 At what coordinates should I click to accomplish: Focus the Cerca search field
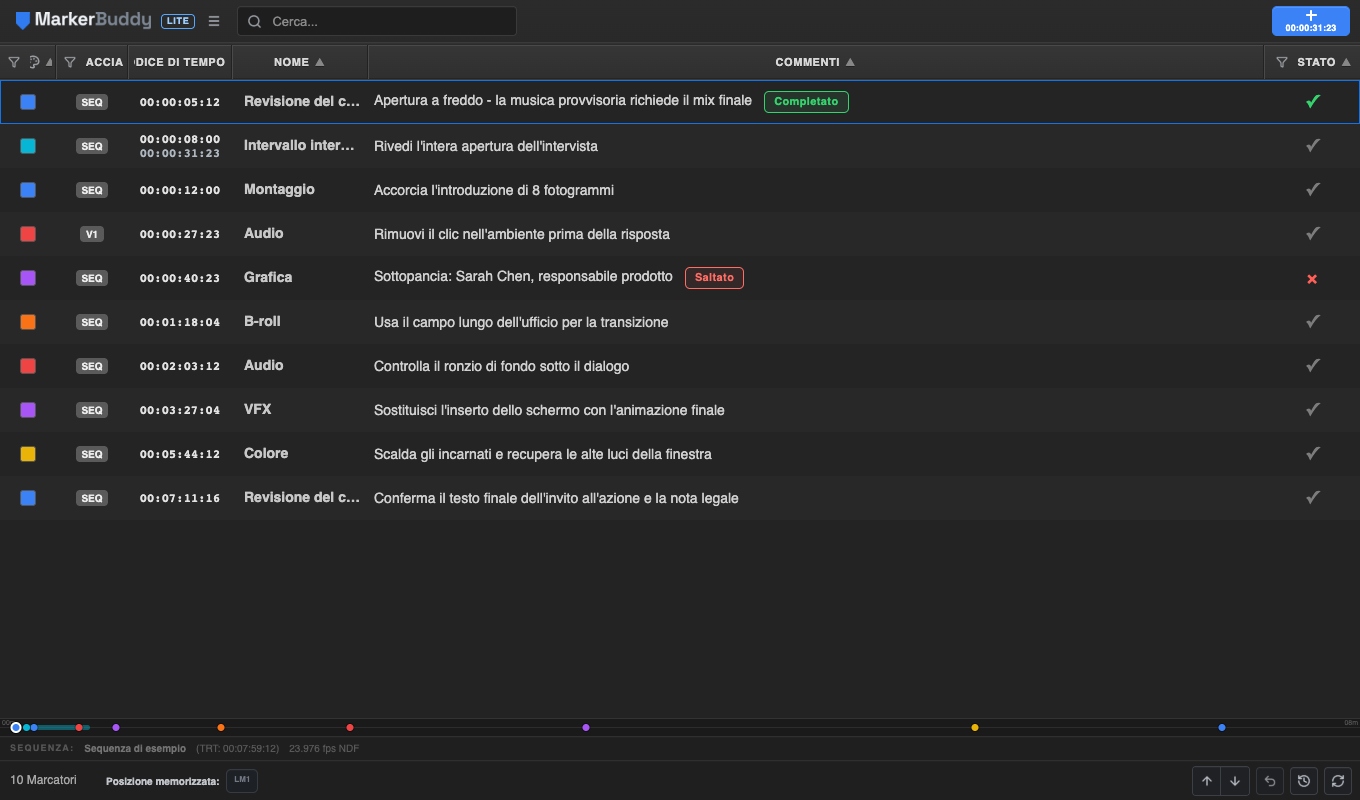(377, 21)
